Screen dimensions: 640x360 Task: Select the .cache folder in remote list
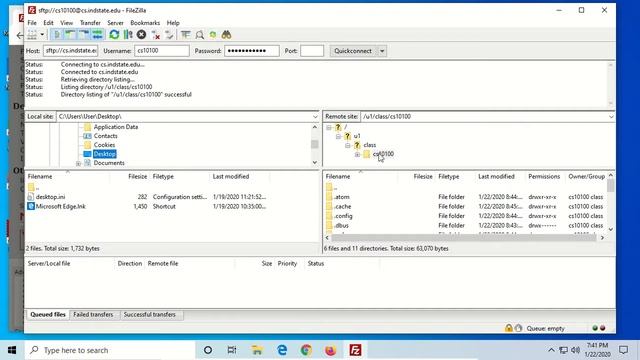pyautogui.click(x=342, y=207)
